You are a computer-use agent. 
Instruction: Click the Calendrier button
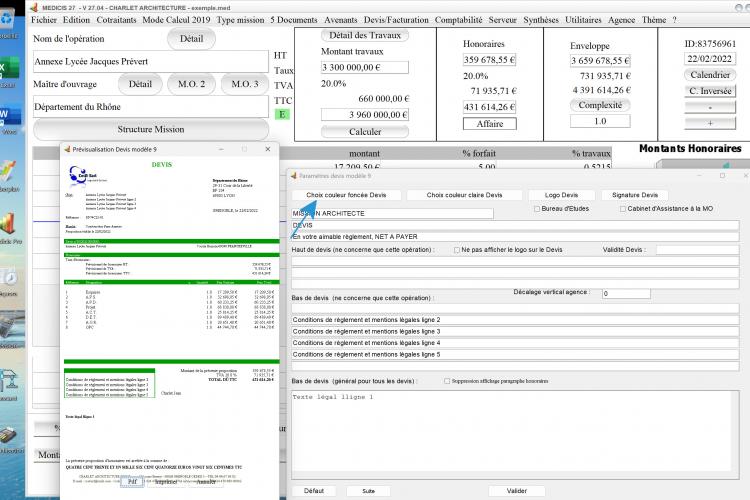tap(710, 75)
